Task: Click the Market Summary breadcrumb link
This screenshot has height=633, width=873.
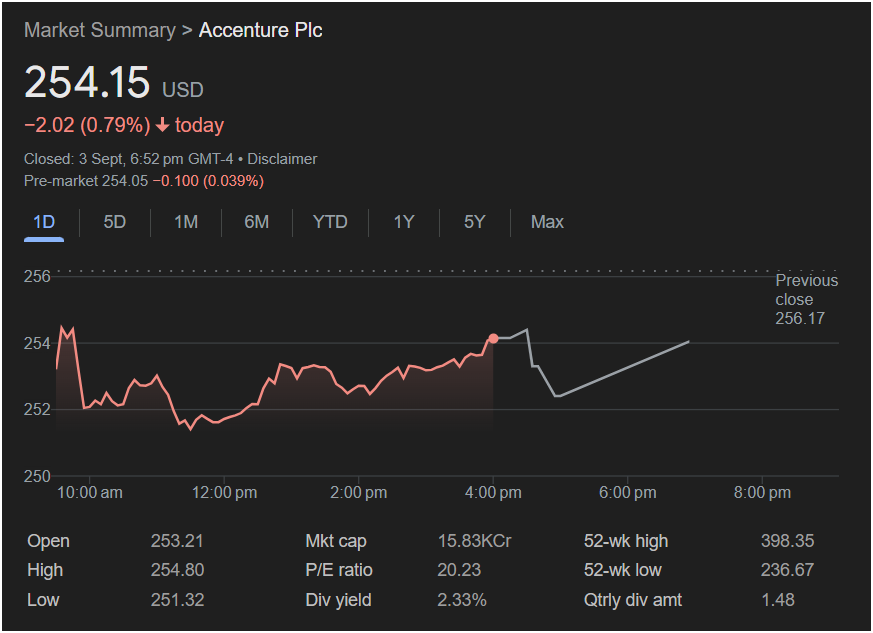Action: coord(100,30)
